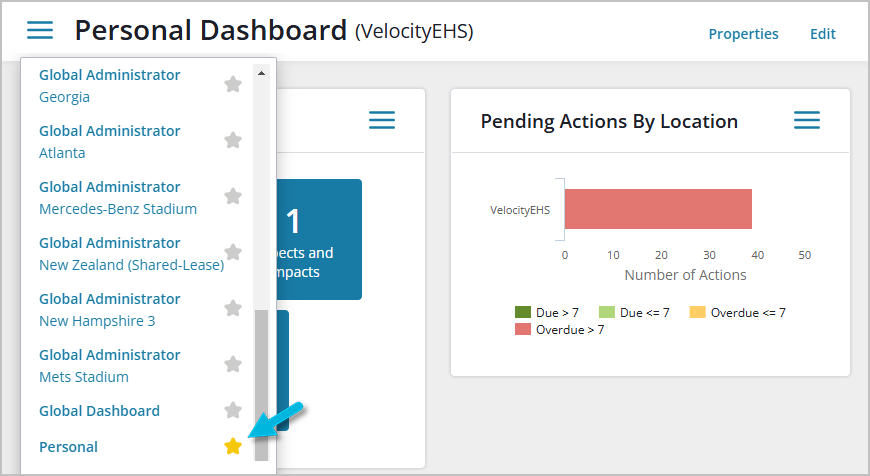Click the Due > 7 green legend swatch

tap(522, 312)
